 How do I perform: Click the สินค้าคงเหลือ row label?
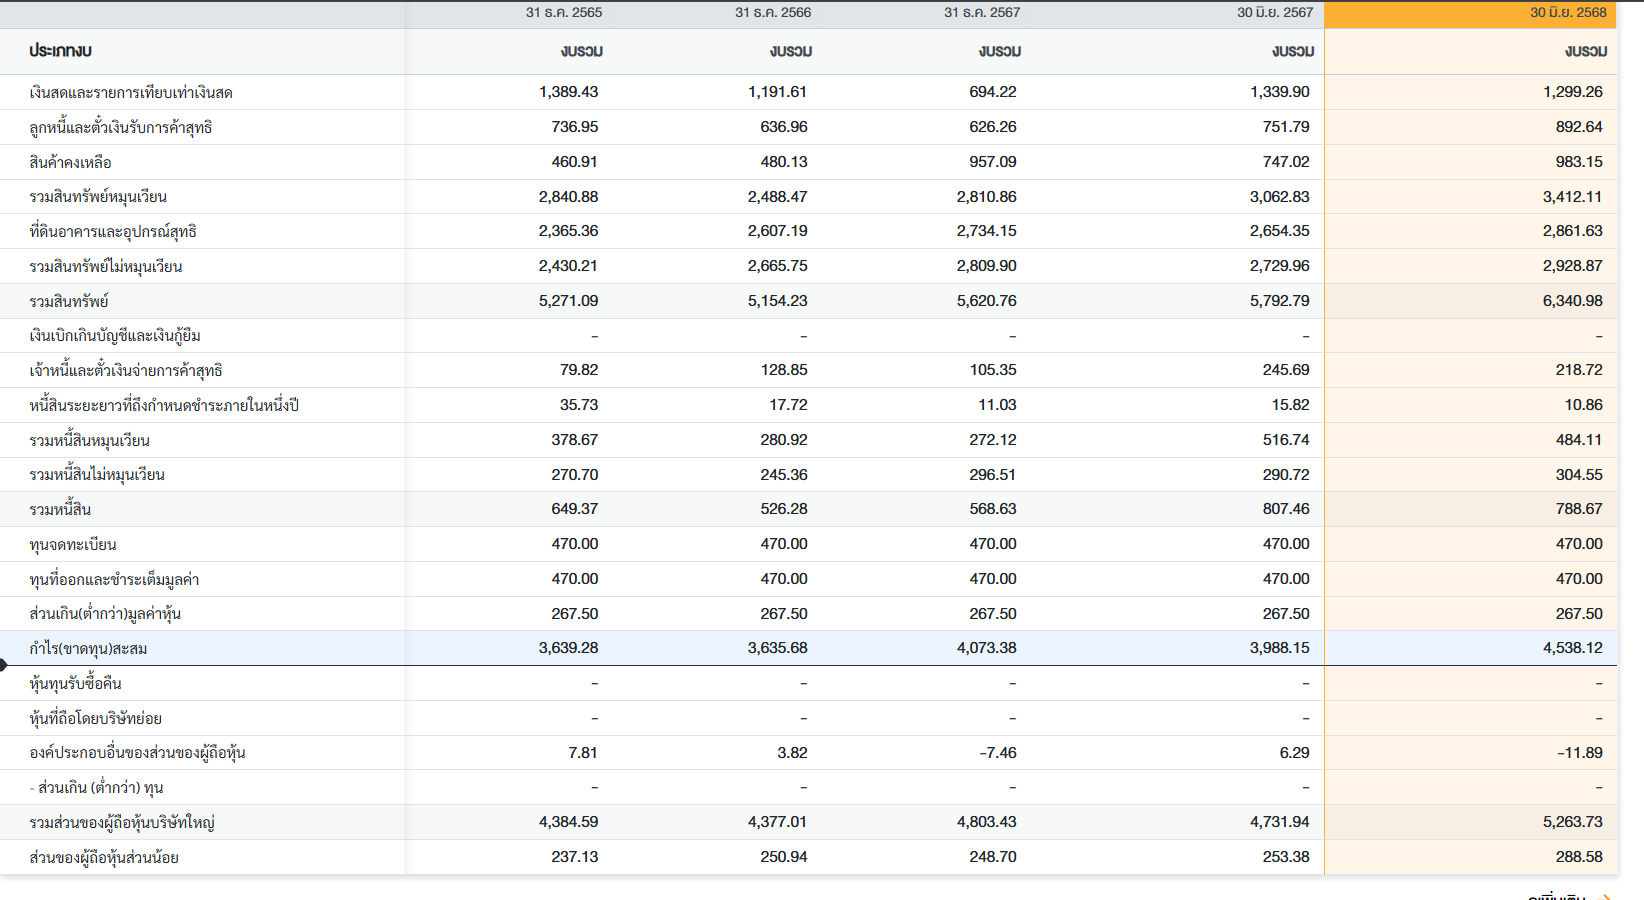(70, 162)
